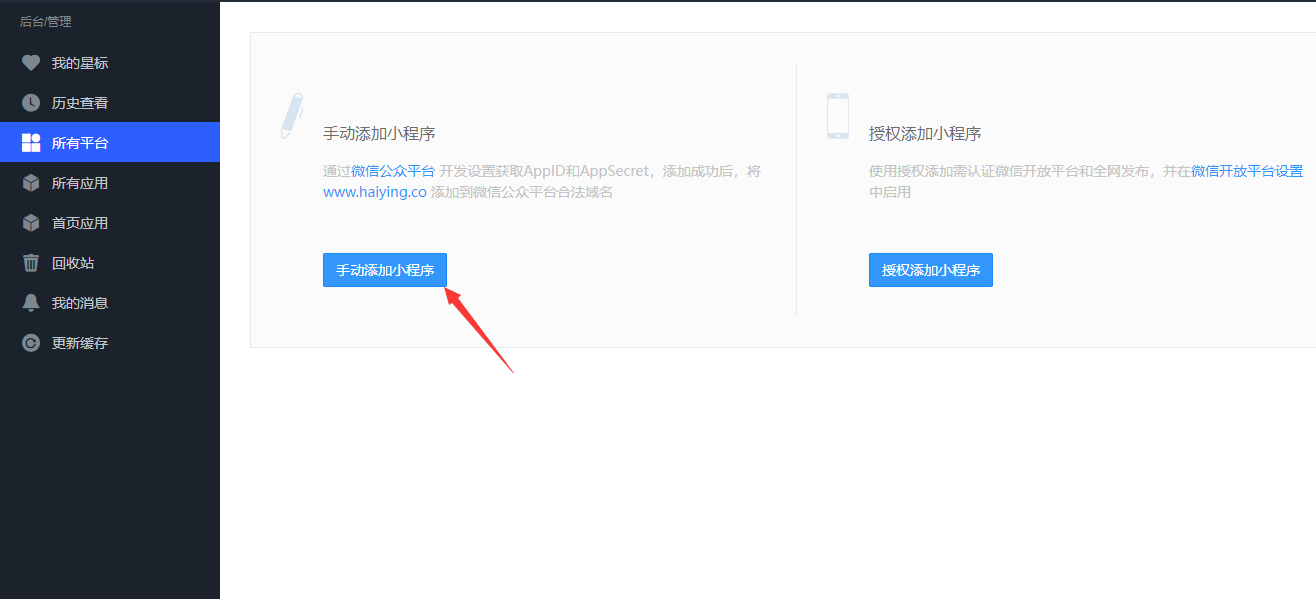Select 更新缓存 in sidebar
This screenshot has width=1316, height=599.
110,343
